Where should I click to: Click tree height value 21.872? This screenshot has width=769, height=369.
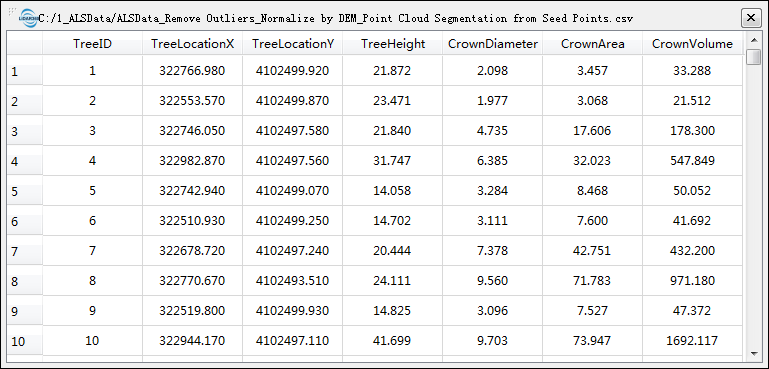tap(393, 71)
